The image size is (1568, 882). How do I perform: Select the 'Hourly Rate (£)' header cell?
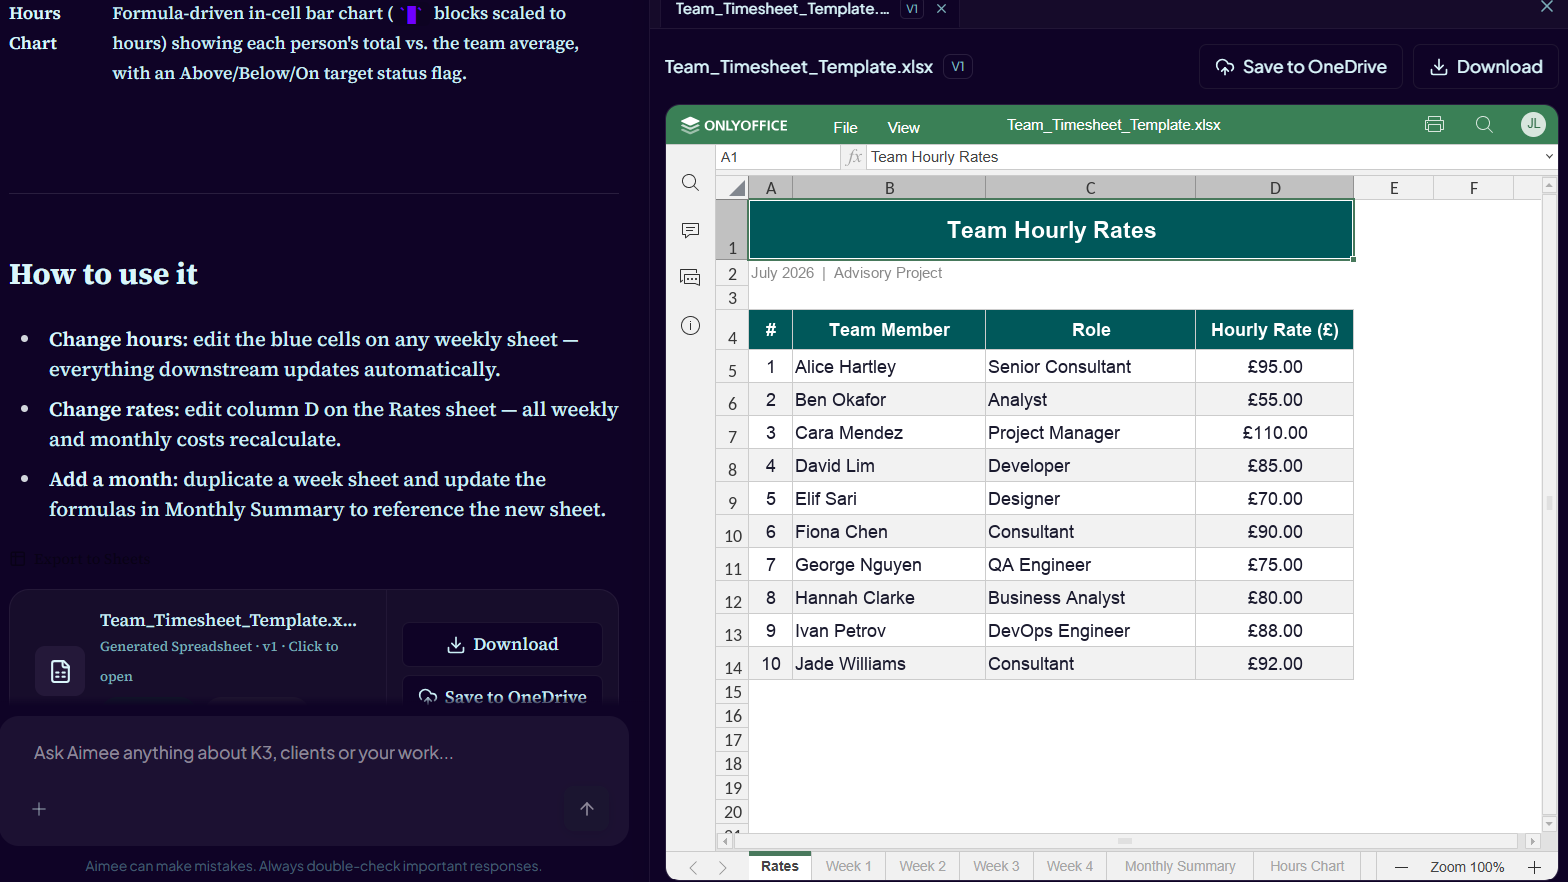point(1275,330)
